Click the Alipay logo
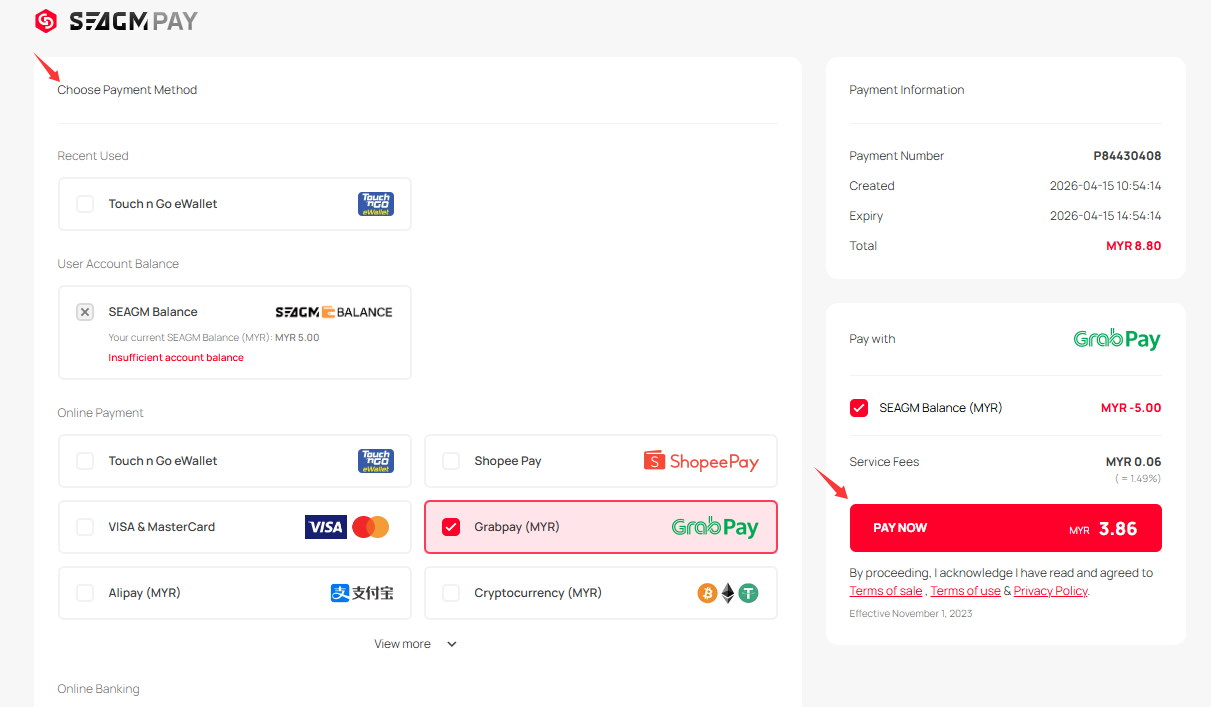The height and width of the screenshot is (707, 1211). (361, 593)
